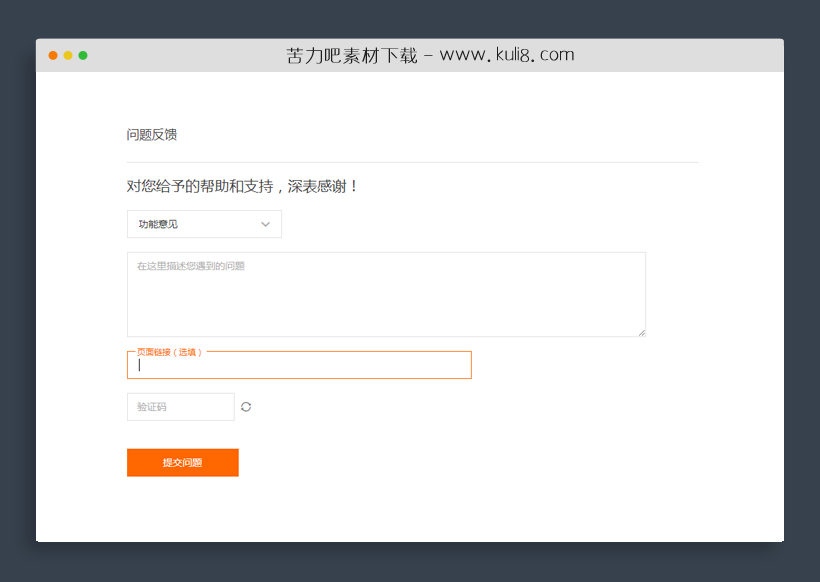This screenshot has height=582, width=820.
Task: Click the 问题反馈 heading
Action: pos(150,134)
